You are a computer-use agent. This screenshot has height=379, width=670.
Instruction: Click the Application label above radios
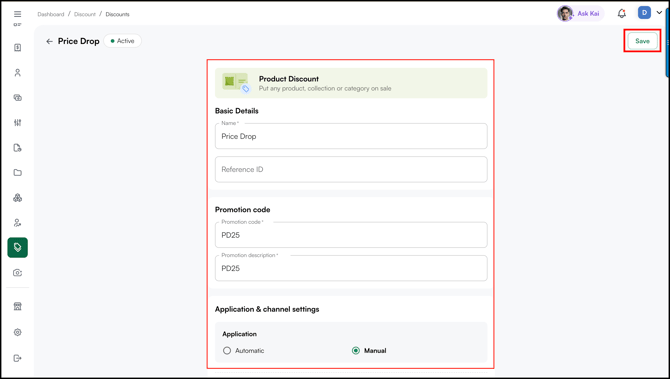(x=239, y=334)
